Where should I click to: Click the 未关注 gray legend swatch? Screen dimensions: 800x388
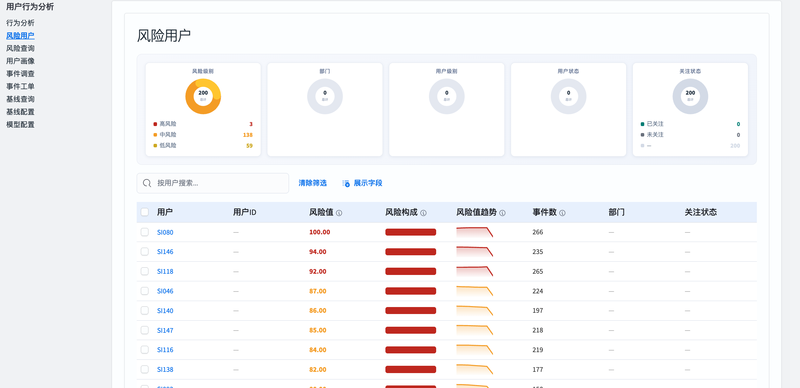click(642, 135)
